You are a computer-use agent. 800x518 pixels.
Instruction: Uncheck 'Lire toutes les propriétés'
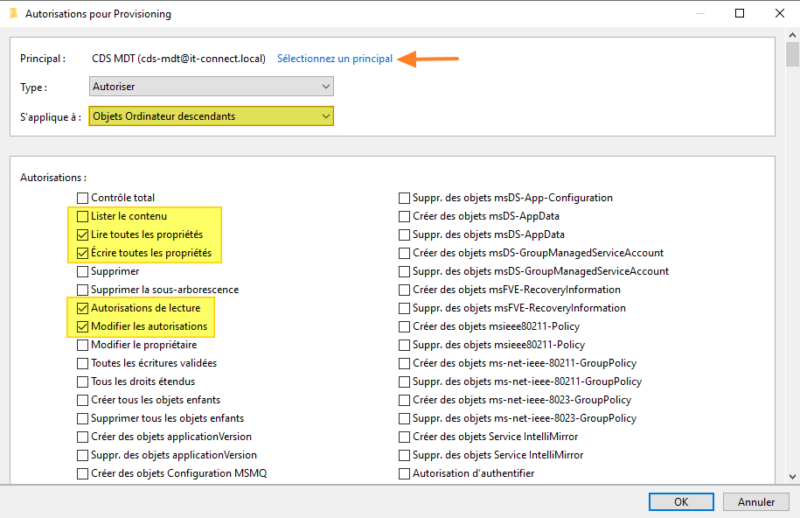pyautogui.click(x=83, y=234)
